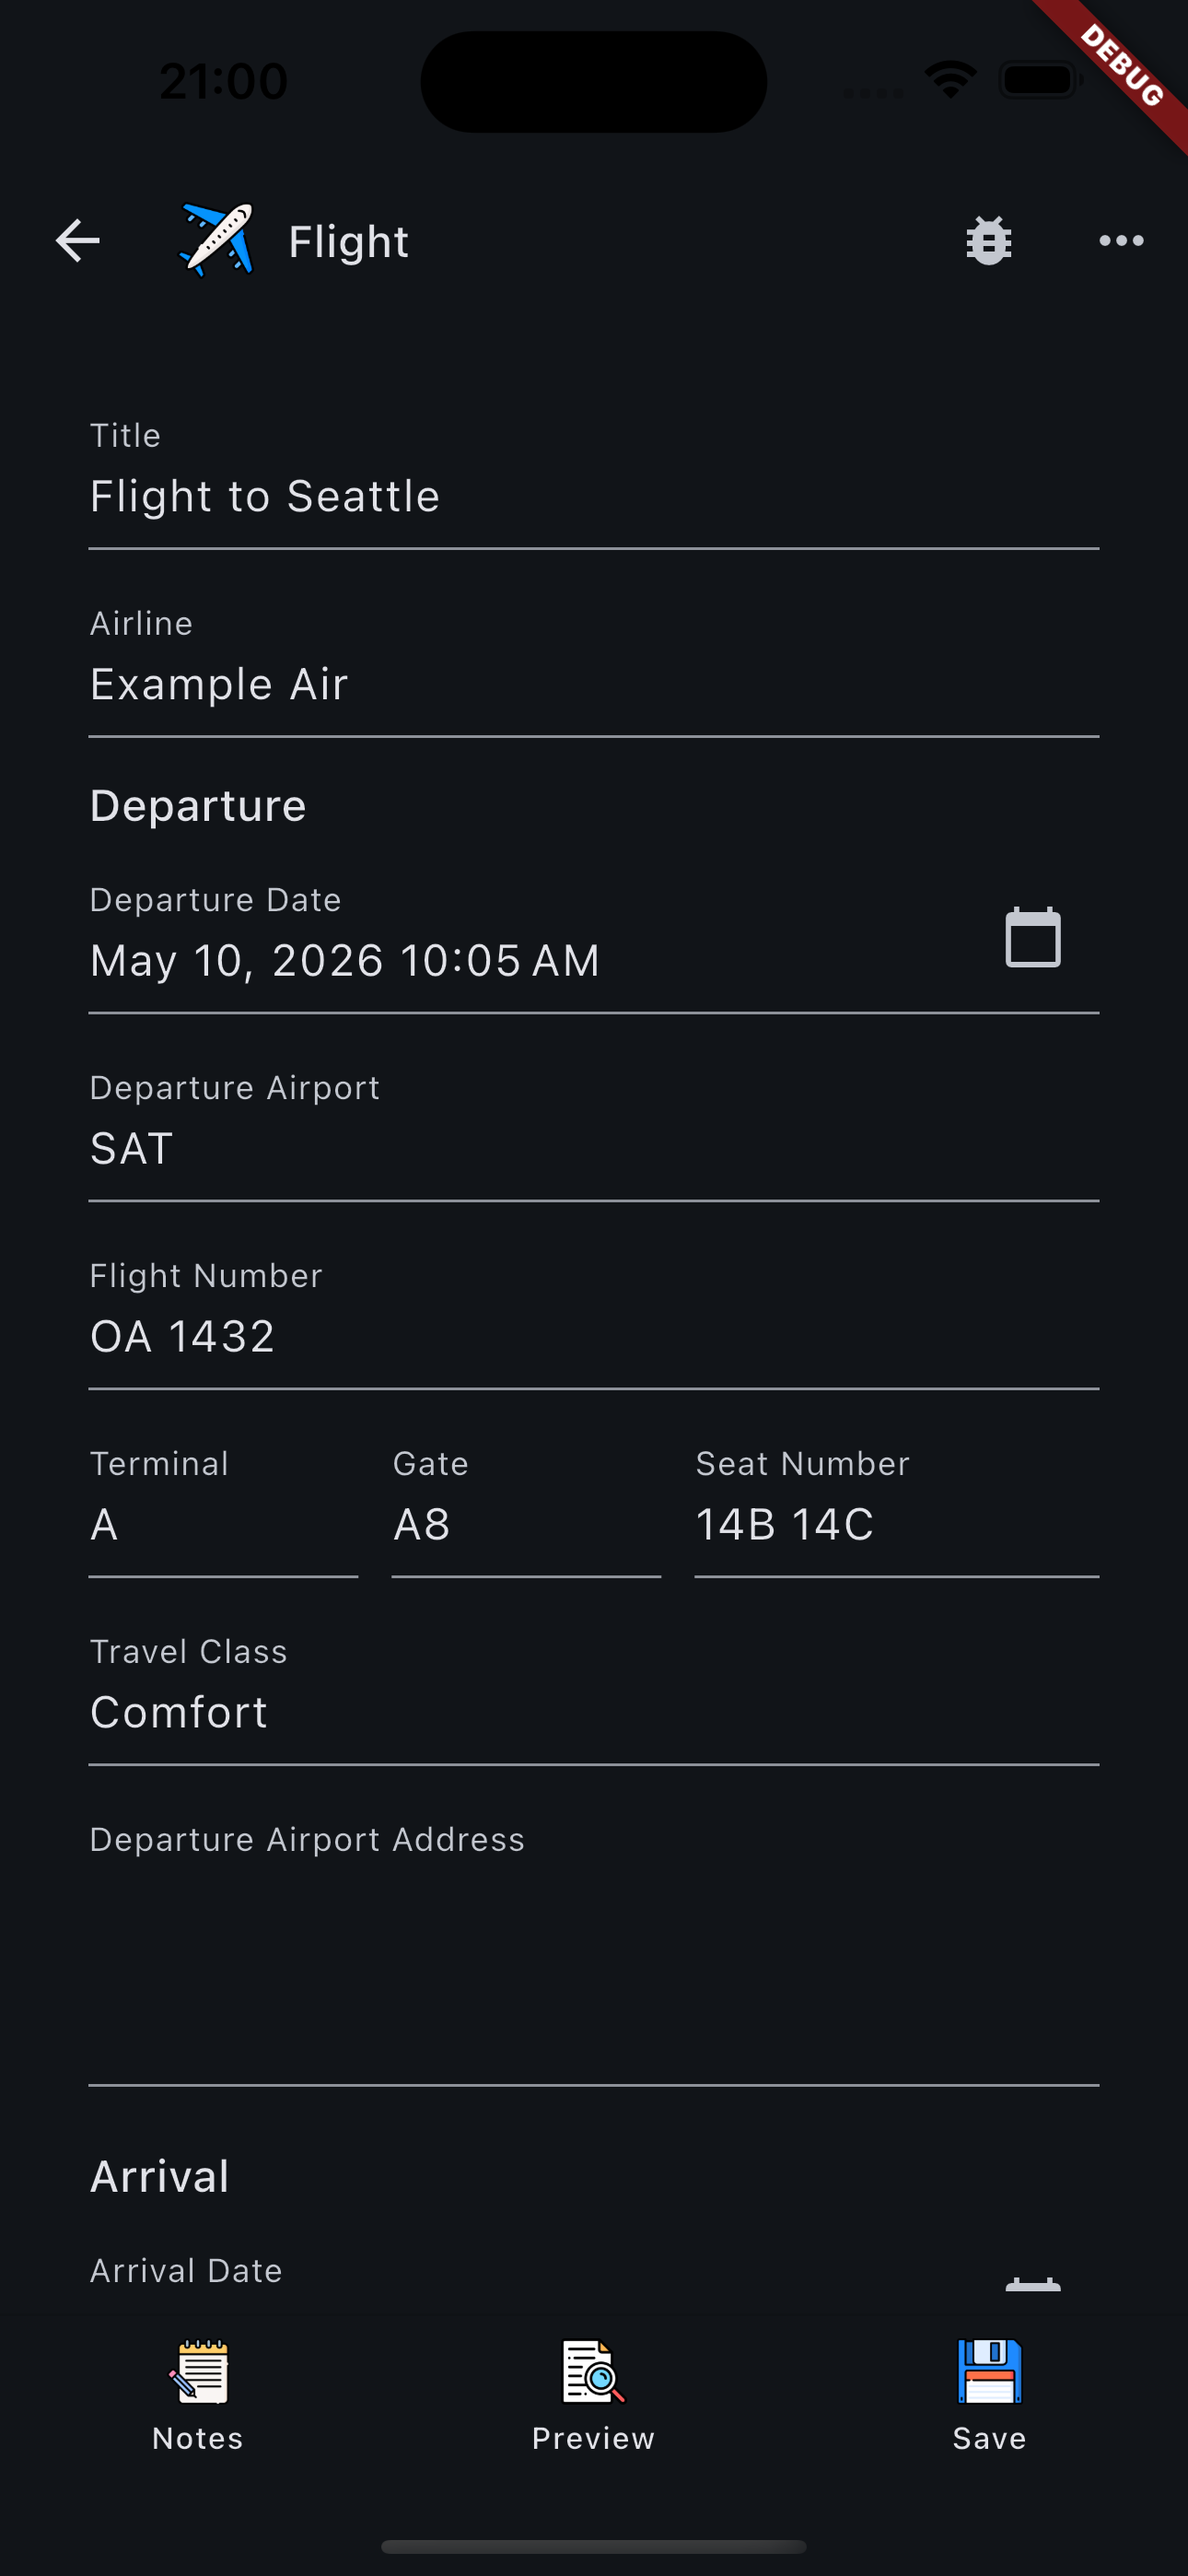Select the Preview tab label
The width and height of the screenshot is (1188, 2576).
tap(594, 2438)
